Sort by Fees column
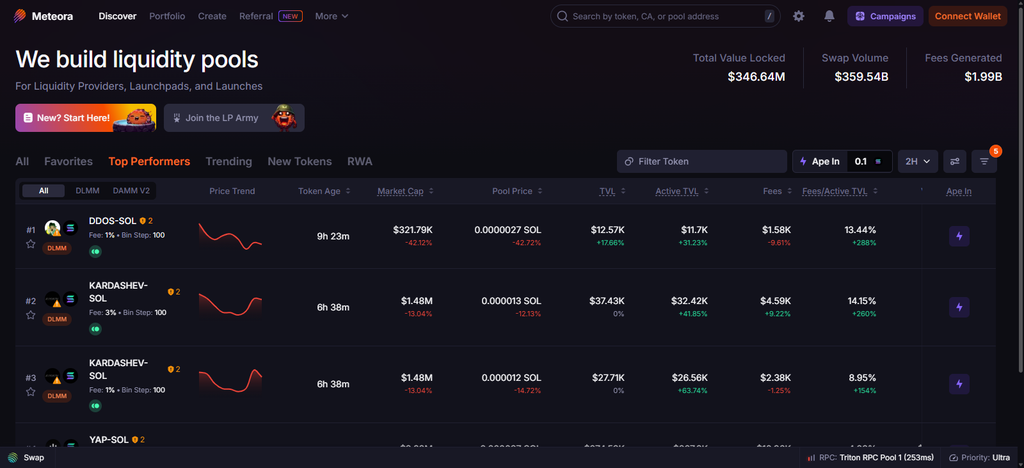This screenshot has width=1024, height=468. tap(778, 191)
